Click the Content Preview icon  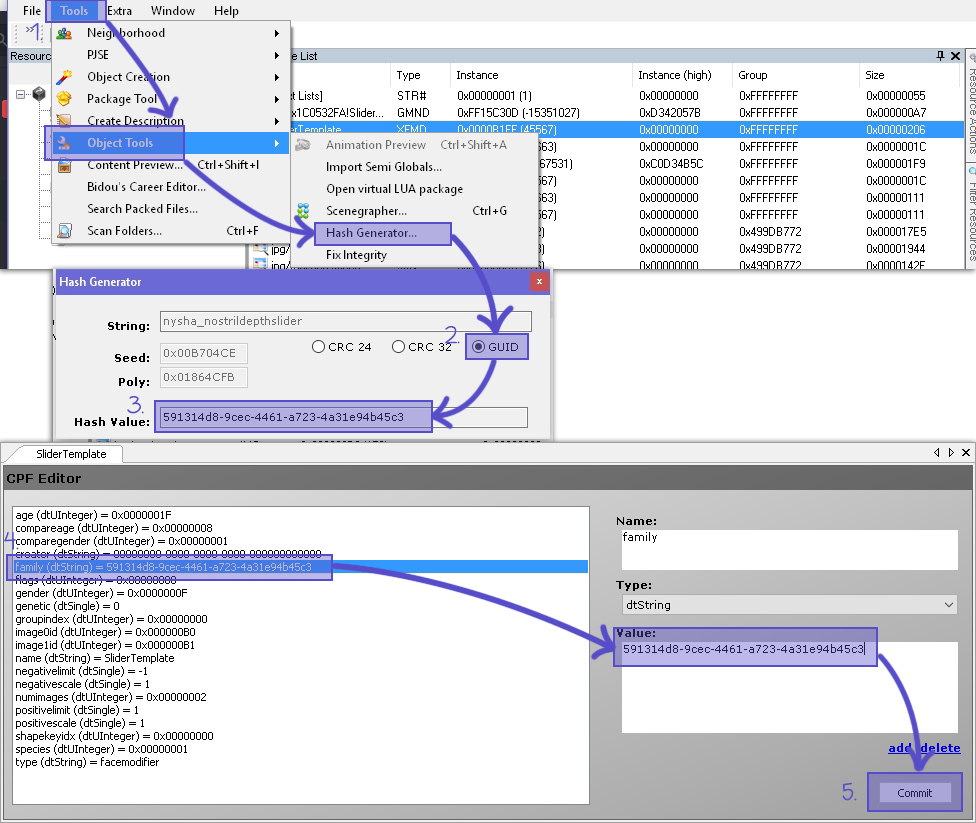(x=65, y=165)
